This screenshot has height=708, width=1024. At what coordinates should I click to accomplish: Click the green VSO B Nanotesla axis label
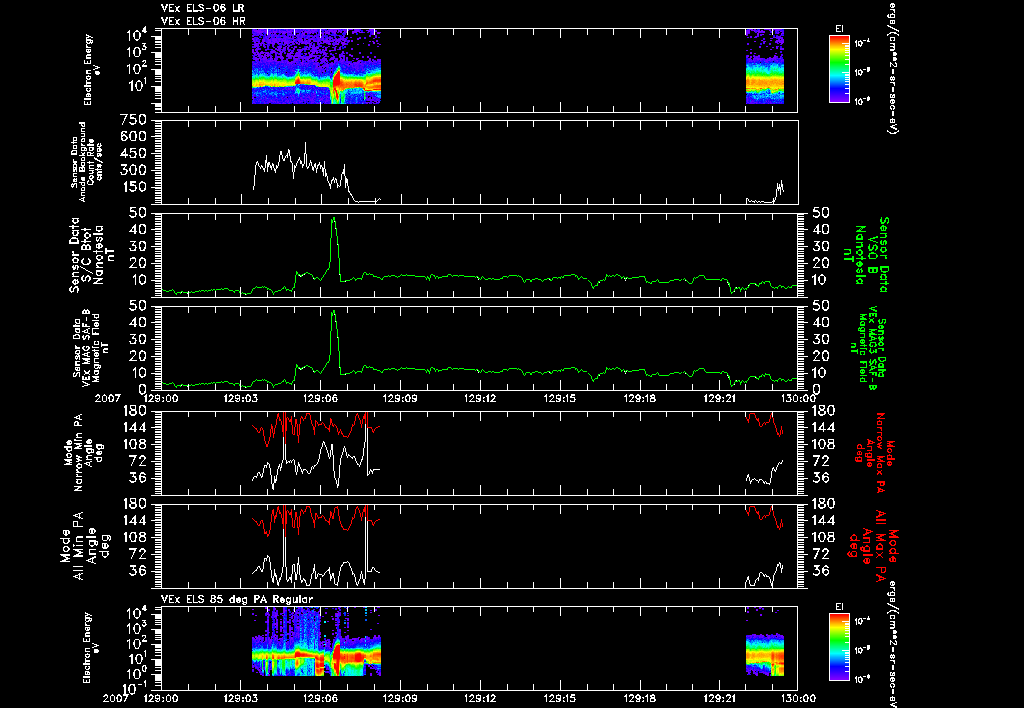(866, 255)
